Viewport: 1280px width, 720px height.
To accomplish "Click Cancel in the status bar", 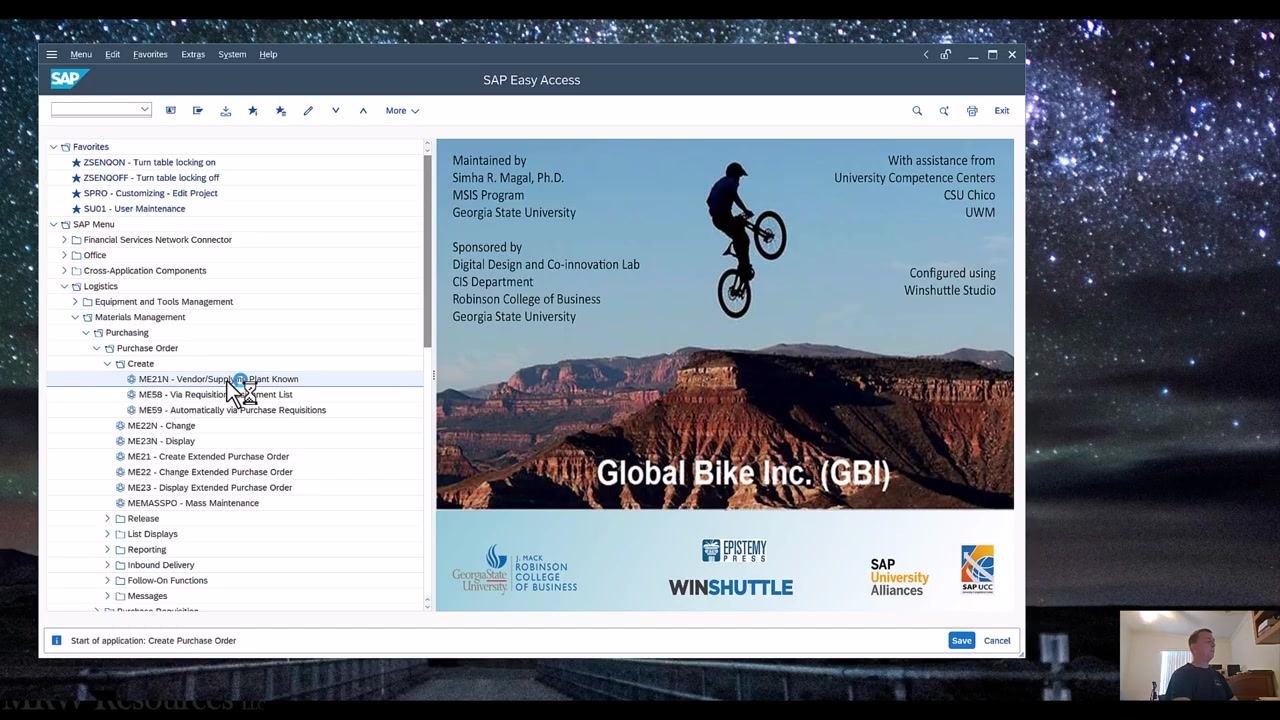I will pos(997,640).
